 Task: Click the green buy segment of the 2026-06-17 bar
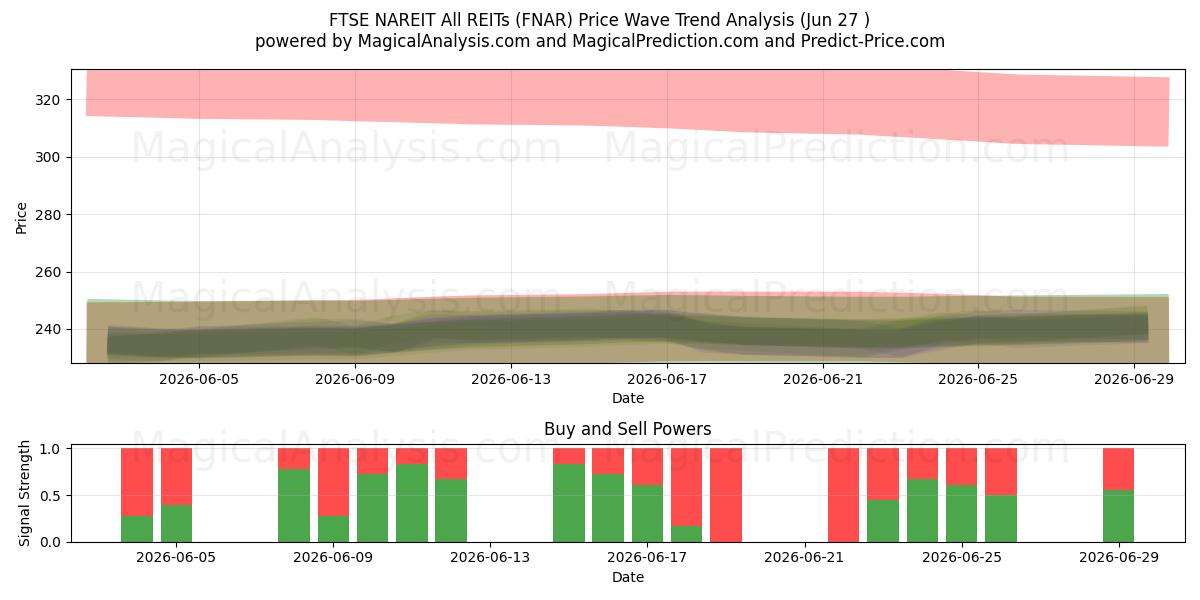[647, 513]
